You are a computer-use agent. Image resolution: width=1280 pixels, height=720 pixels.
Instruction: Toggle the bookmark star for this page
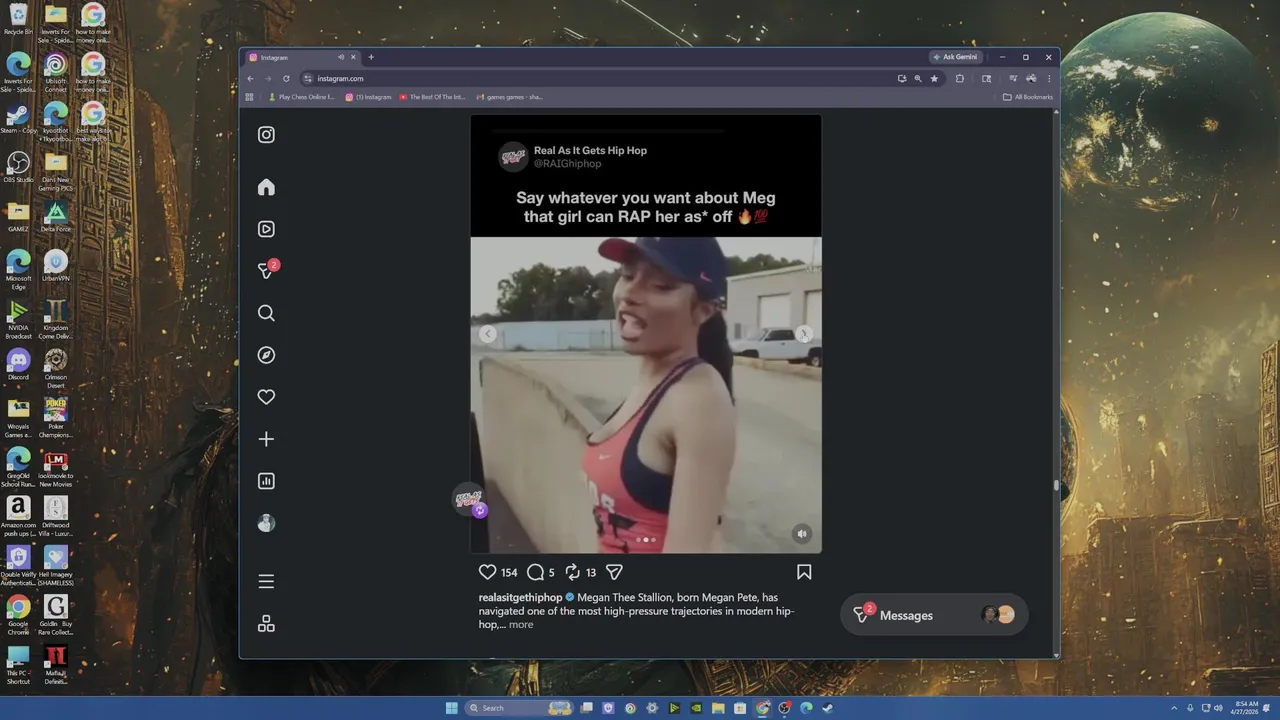coord(934,78)
